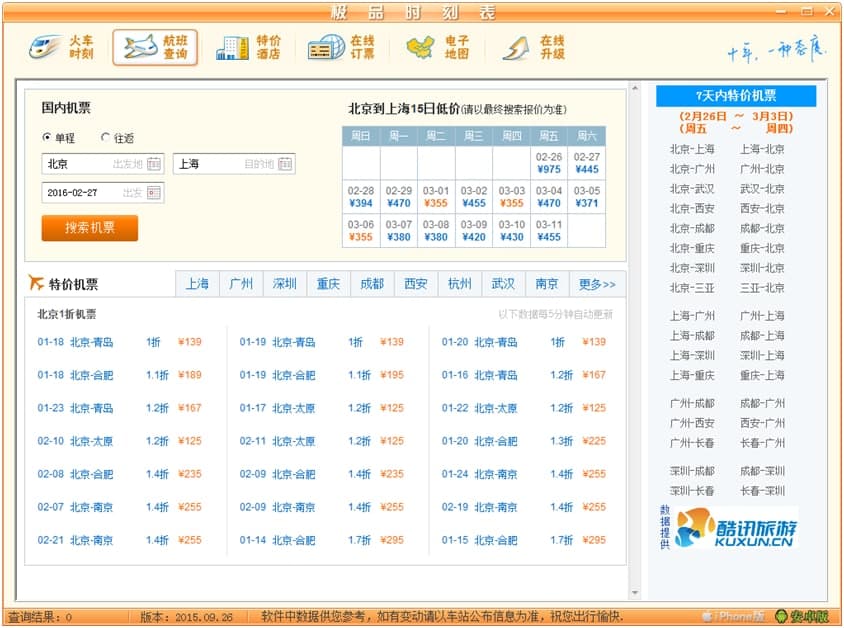Select the 02-26 ¥975 fare cell
This screenshot has height=628, width=844.
548,163
